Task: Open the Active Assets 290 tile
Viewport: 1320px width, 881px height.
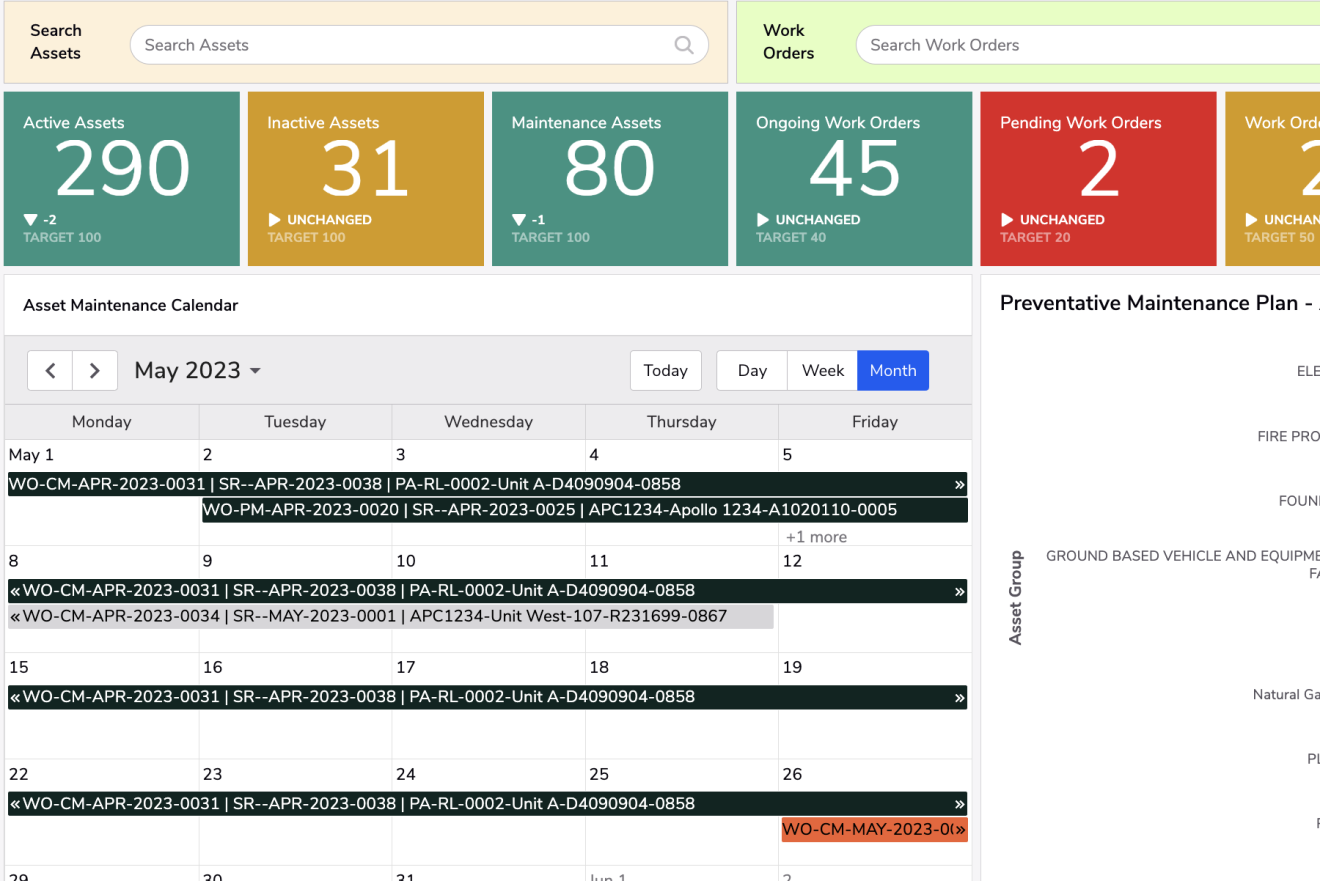Action: [122, 179]
